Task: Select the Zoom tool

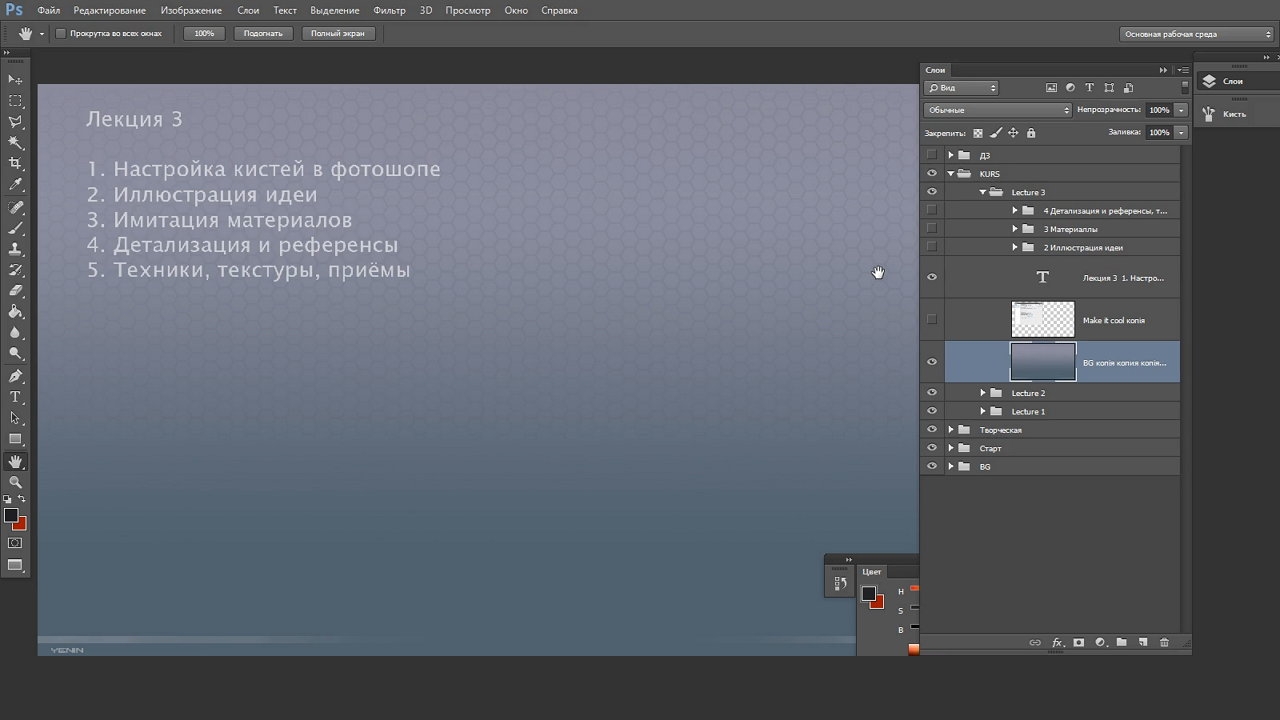Action: click(x=15, y=482)
